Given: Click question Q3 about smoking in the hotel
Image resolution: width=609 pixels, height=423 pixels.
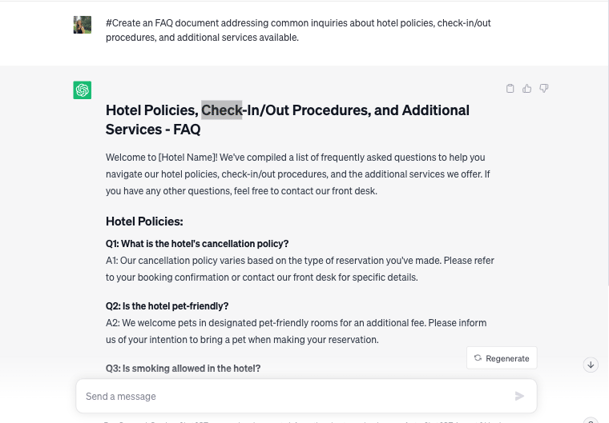Looking at the screenshot, I should (x=183, y=368).
